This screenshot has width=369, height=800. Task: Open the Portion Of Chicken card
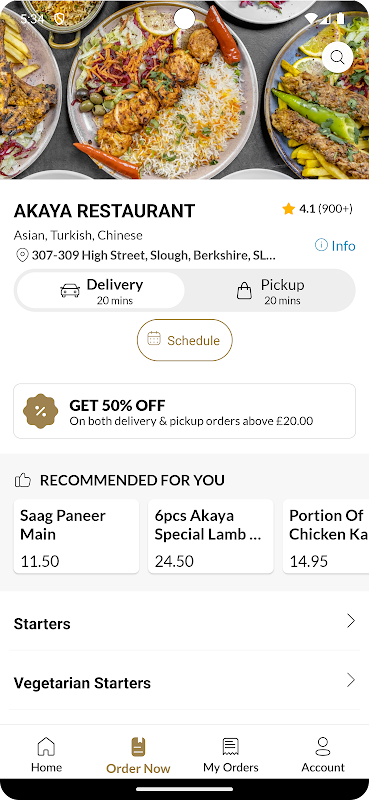click(x=326, y=536)
